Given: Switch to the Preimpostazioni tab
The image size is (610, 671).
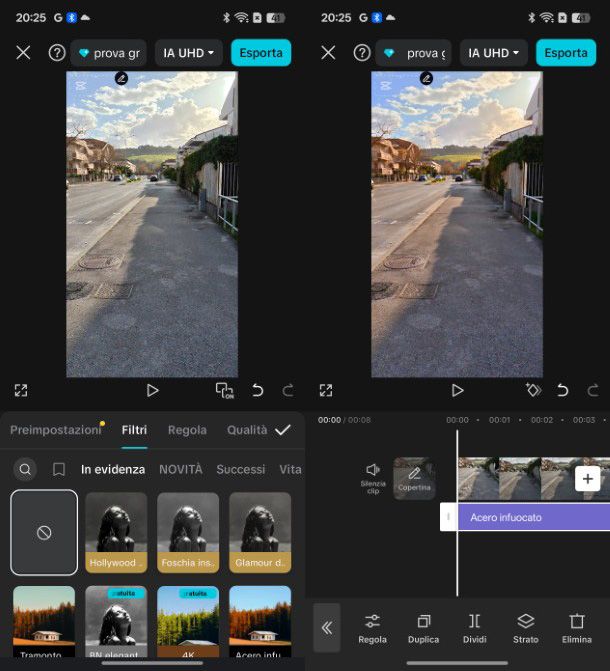Looking at the screenshot, I should click(54, 430).
